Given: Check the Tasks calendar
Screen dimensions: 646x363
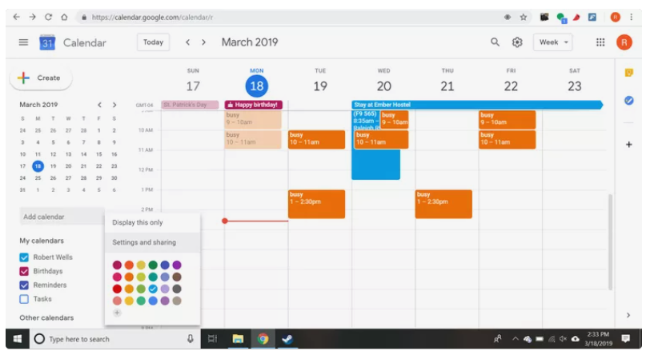Looking at the screenshot, I should 24,299.
